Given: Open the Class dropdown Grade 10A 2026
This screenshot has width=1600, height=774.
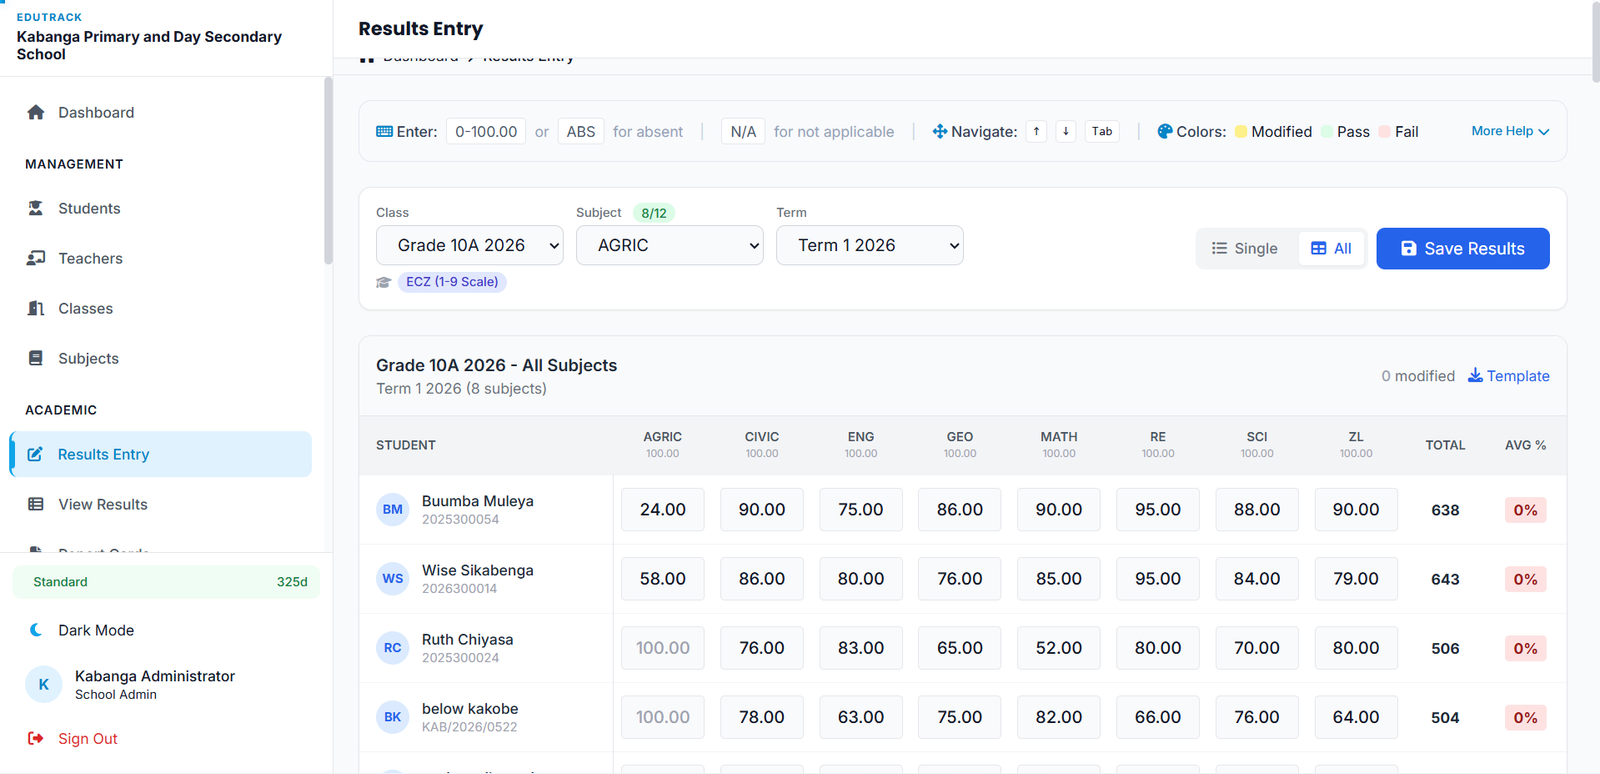Looking at the screenshot, I should click(470, 245).
